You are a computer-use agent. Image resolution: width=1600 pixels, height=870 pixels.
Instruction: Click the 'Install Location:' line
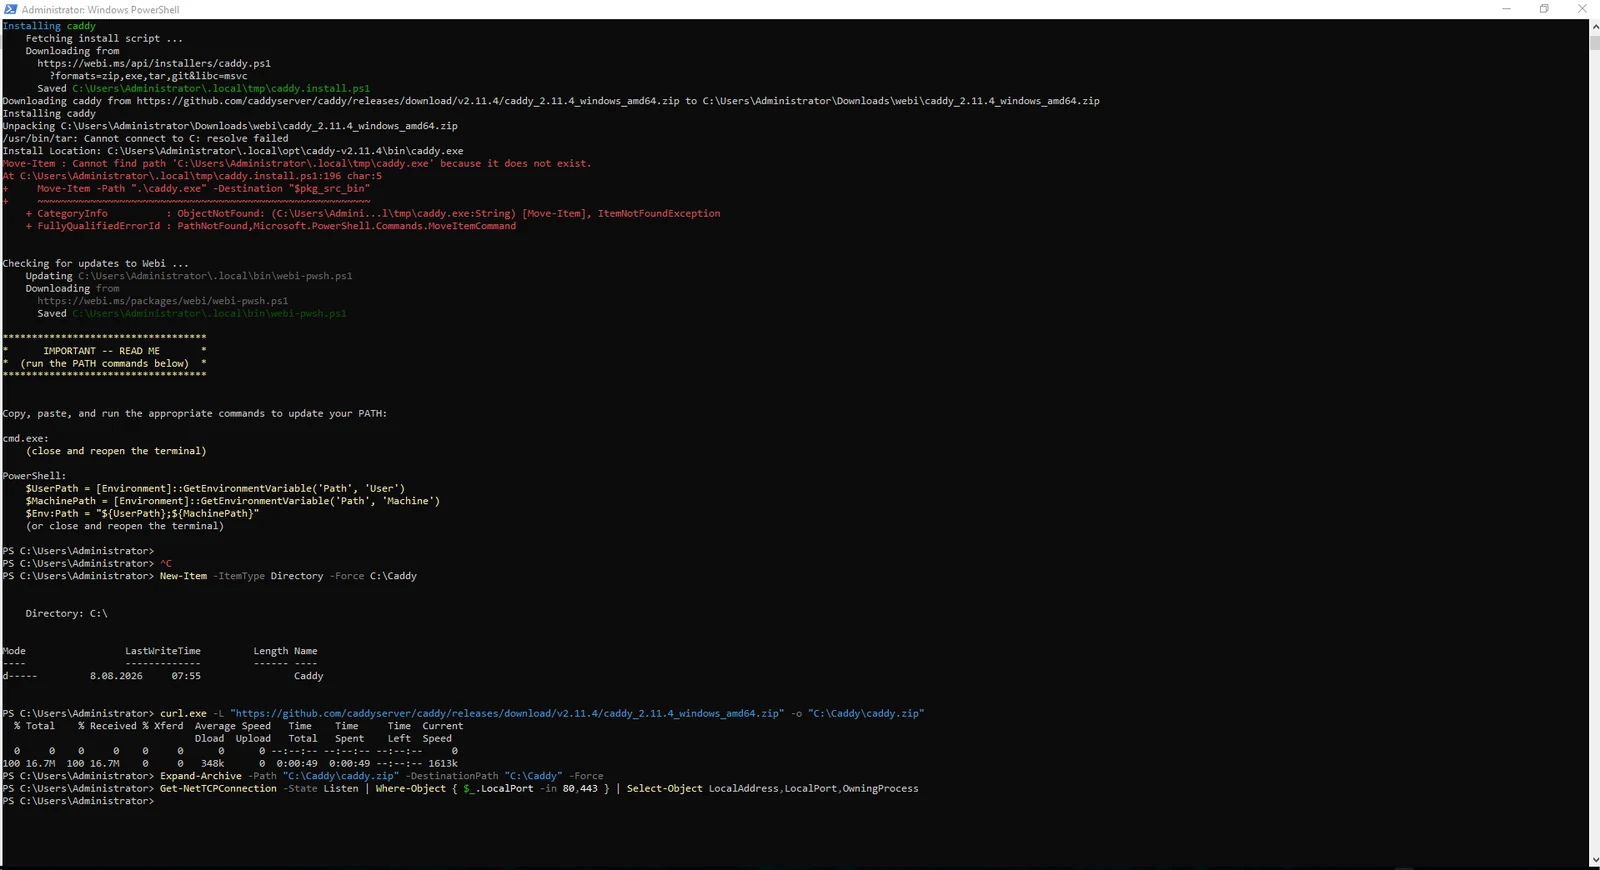click(x=233, y=151)
